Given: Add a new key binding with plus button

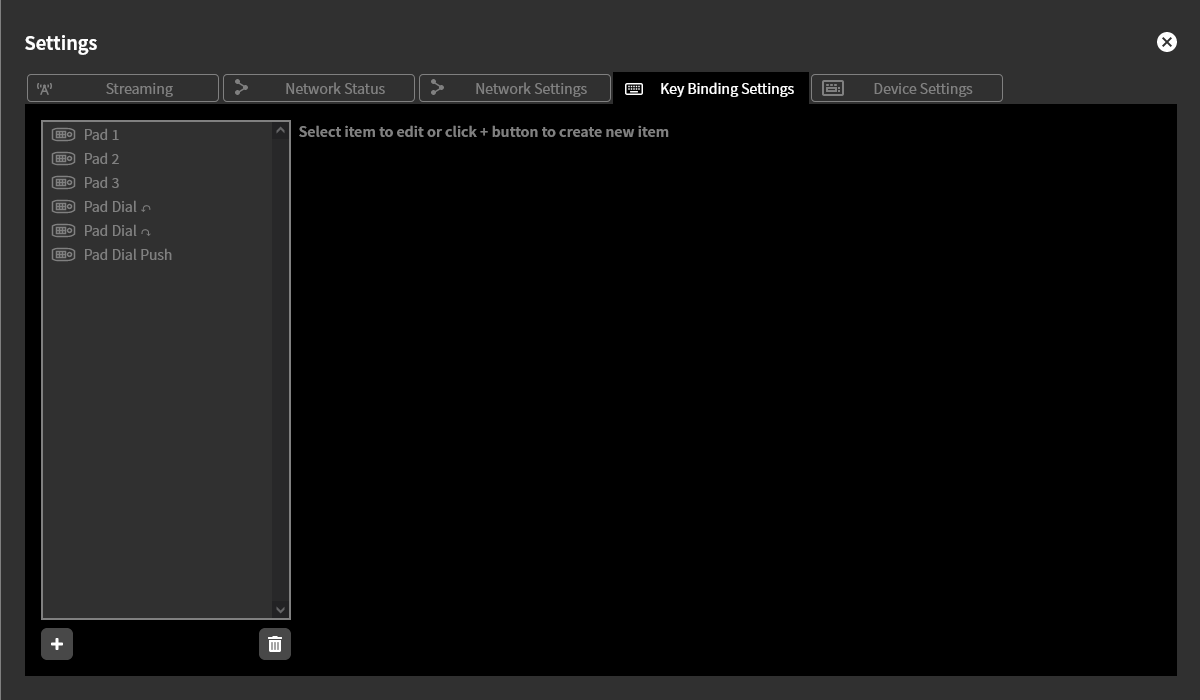Looking at the screenshot, I should [x=57, y=644].
